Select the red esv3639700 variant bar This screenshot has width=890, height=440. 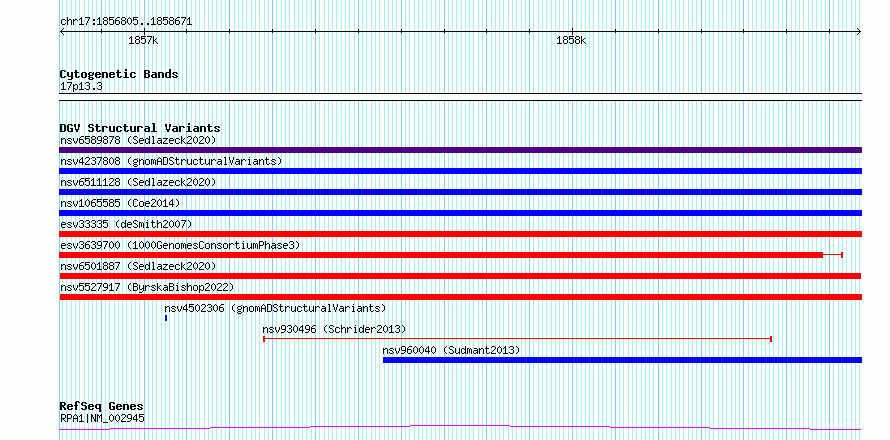click(451, 255)
